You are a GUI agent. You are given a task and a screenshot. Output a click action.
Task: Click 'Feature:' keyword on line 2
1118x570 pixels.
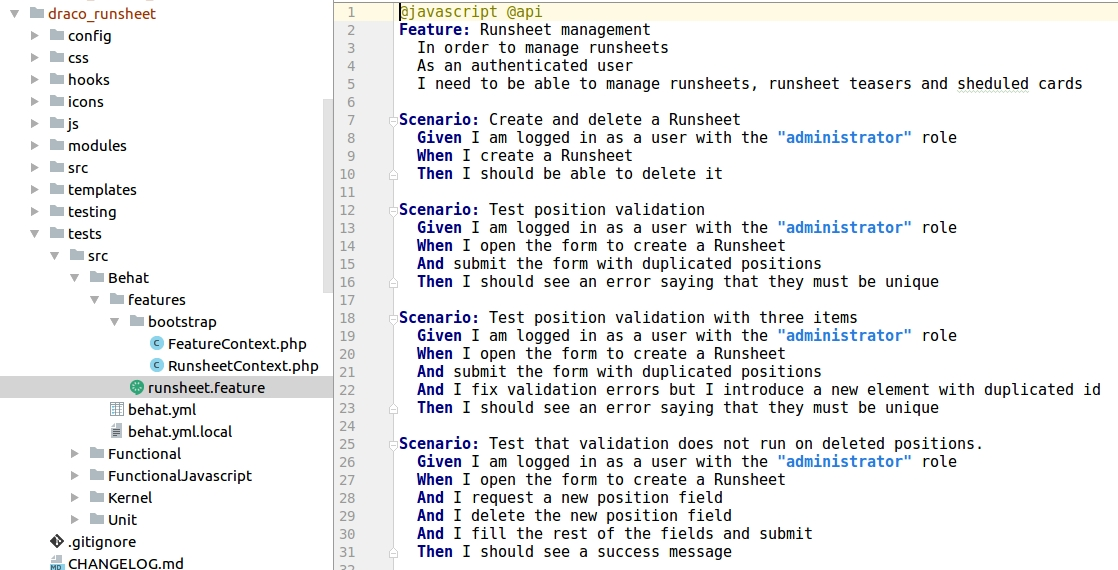coord(435,29)
